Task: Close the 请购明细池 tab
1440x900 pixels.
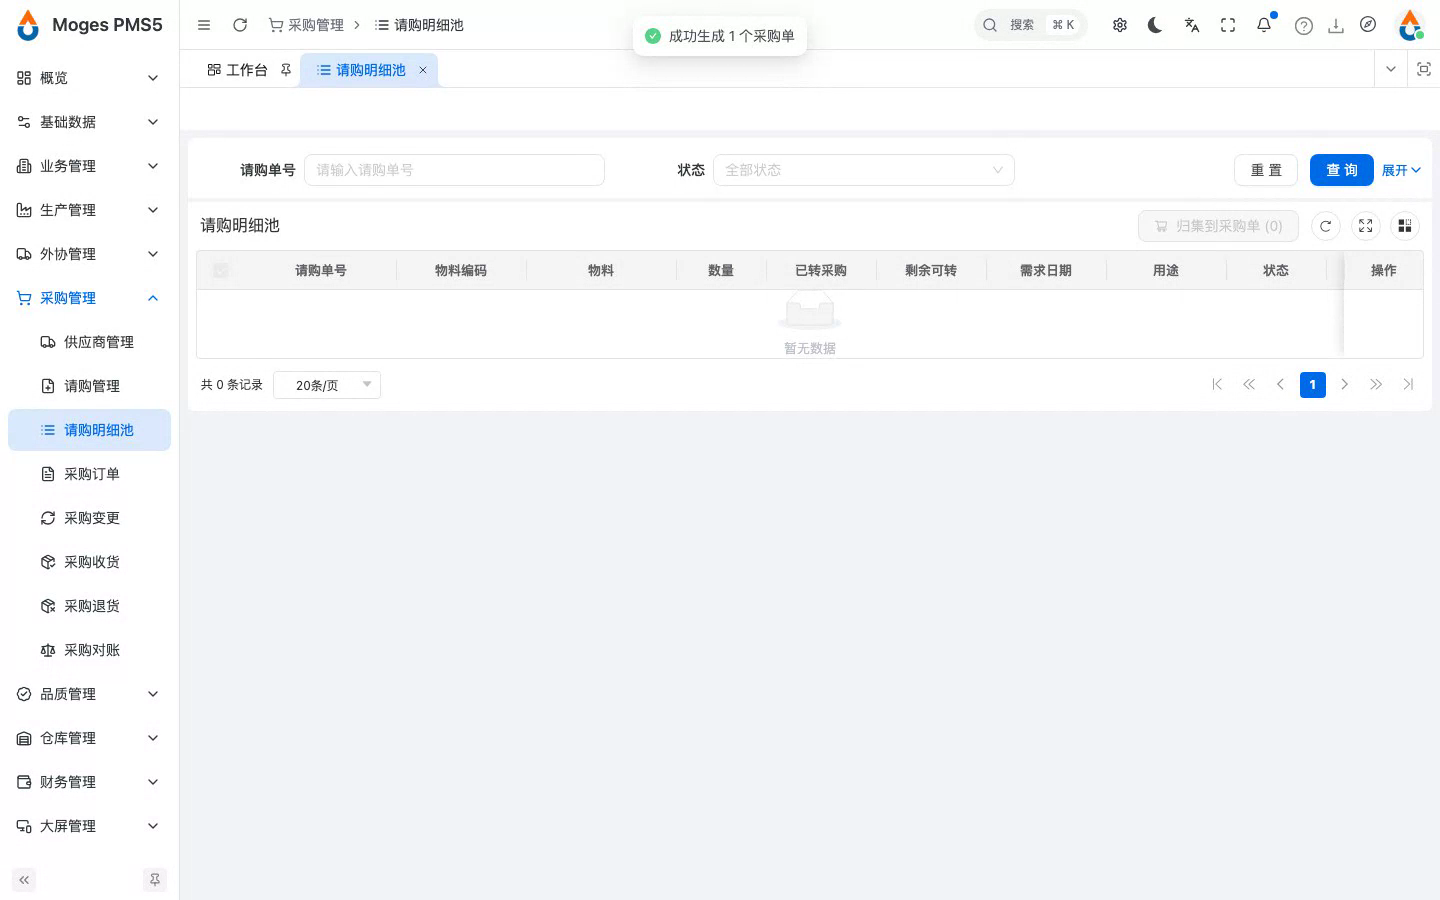Action: pos(423,70)
